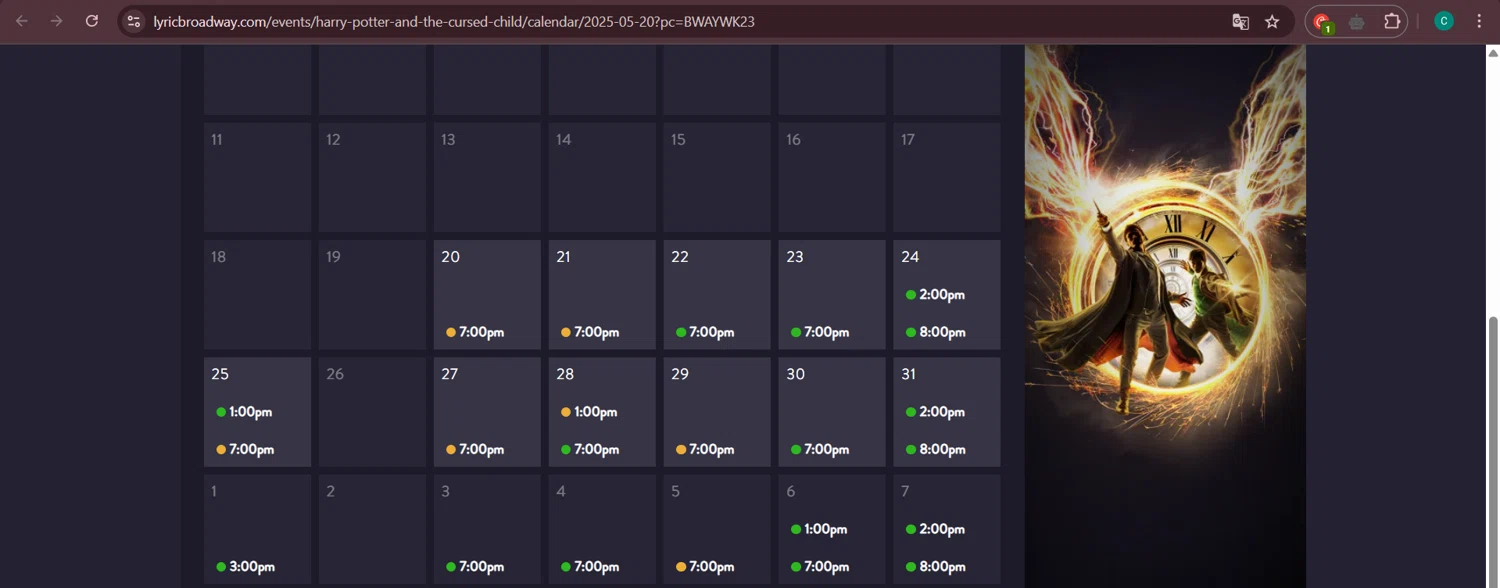This screenshot has height=588, width=1500.
Task: Click the translate page icon
Action: click(1240, 21)
